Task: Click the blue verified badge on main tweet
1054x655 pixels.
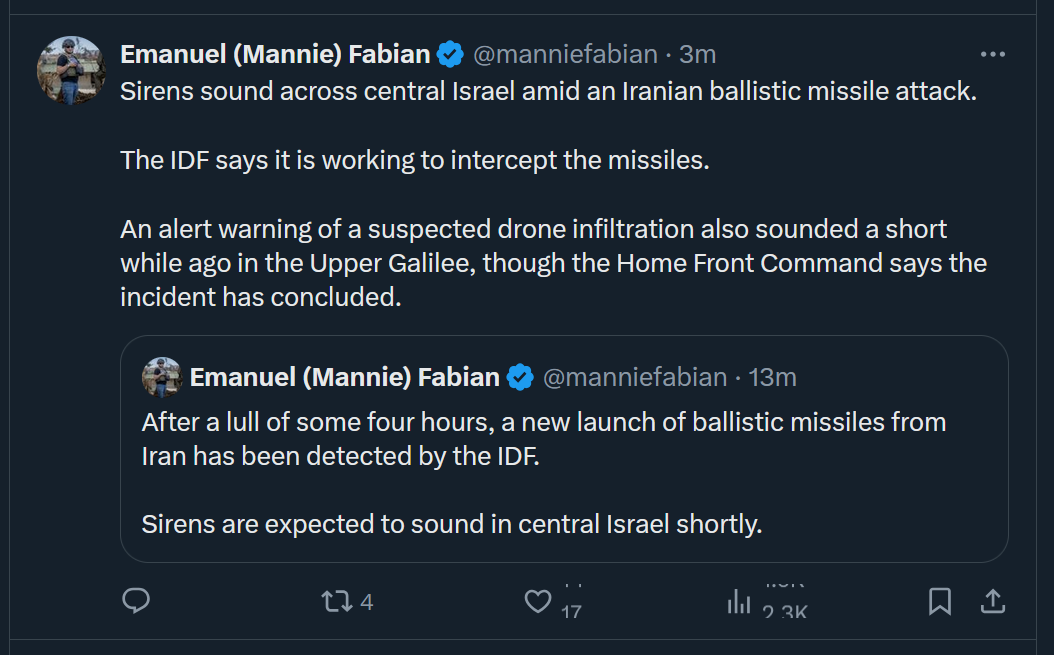Action: coord(451,54)
